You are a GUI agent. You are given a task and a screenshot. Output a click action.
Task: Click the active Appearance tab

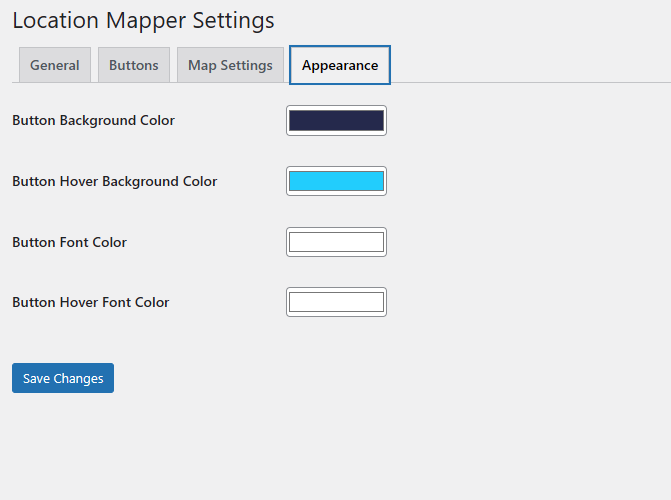(x=340, y=65)
